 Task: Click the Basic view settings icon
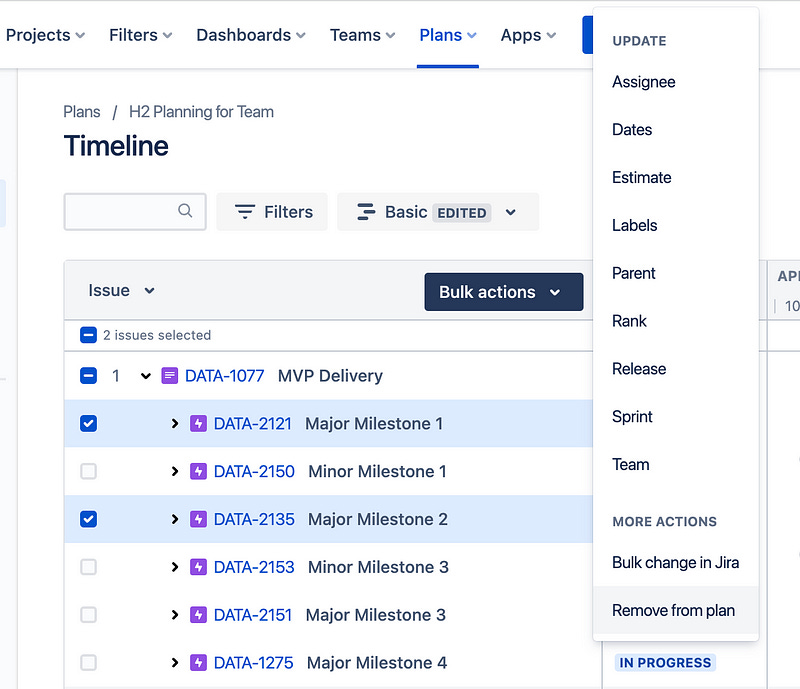point(366,212)
